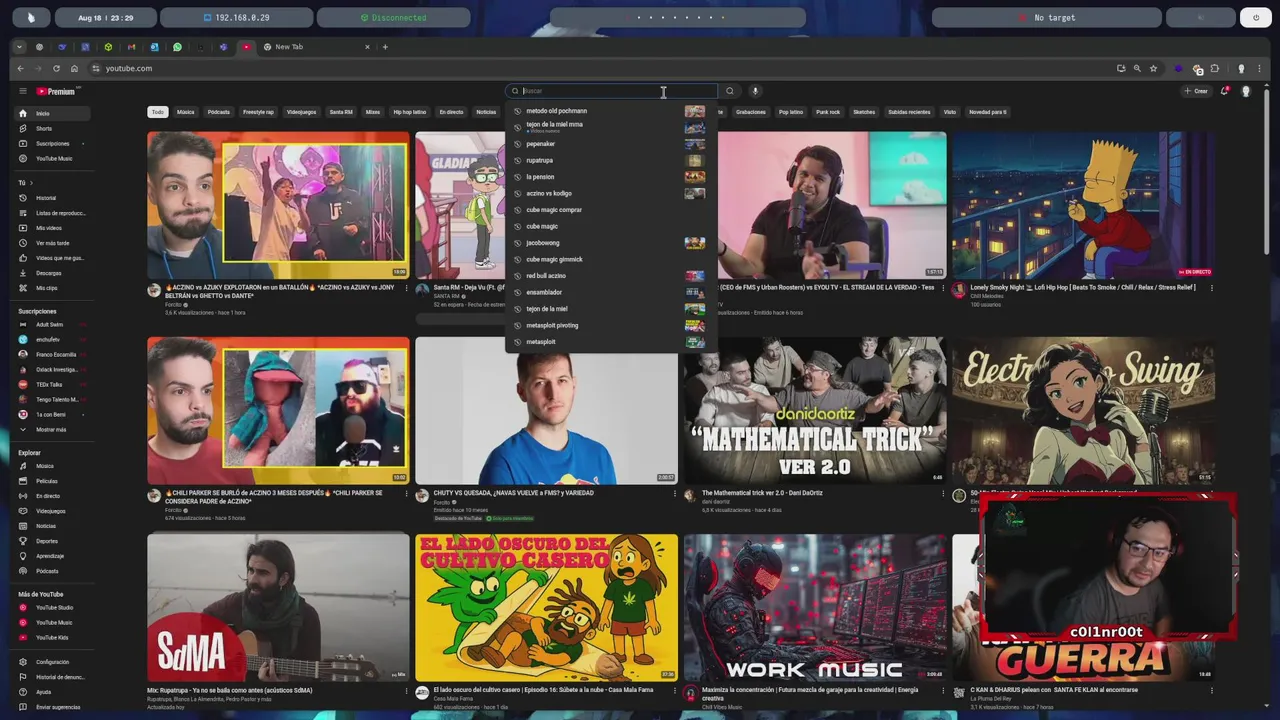
Task: Open ACZINO vs AZUKY video options menu
Action: point(406,288)
